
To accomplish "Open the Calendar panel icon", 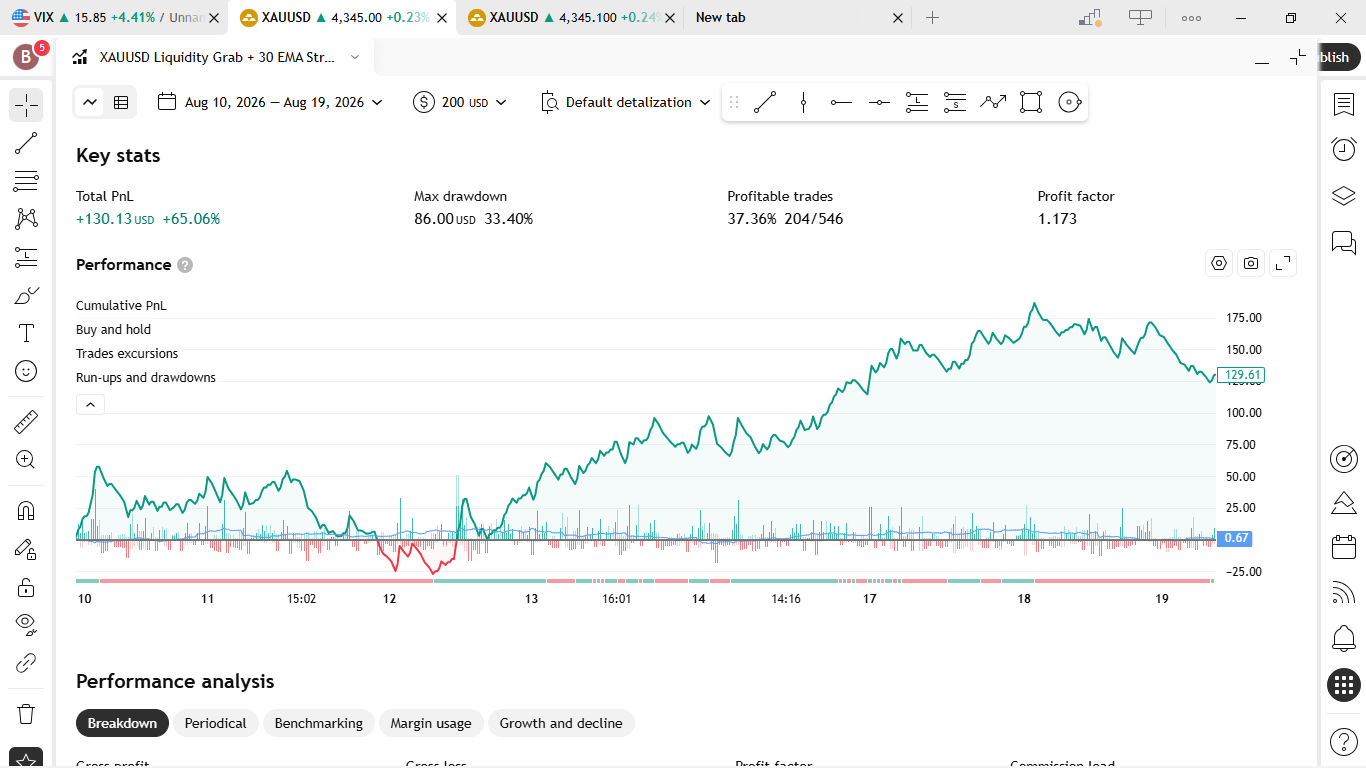I will coord(1343,546).
